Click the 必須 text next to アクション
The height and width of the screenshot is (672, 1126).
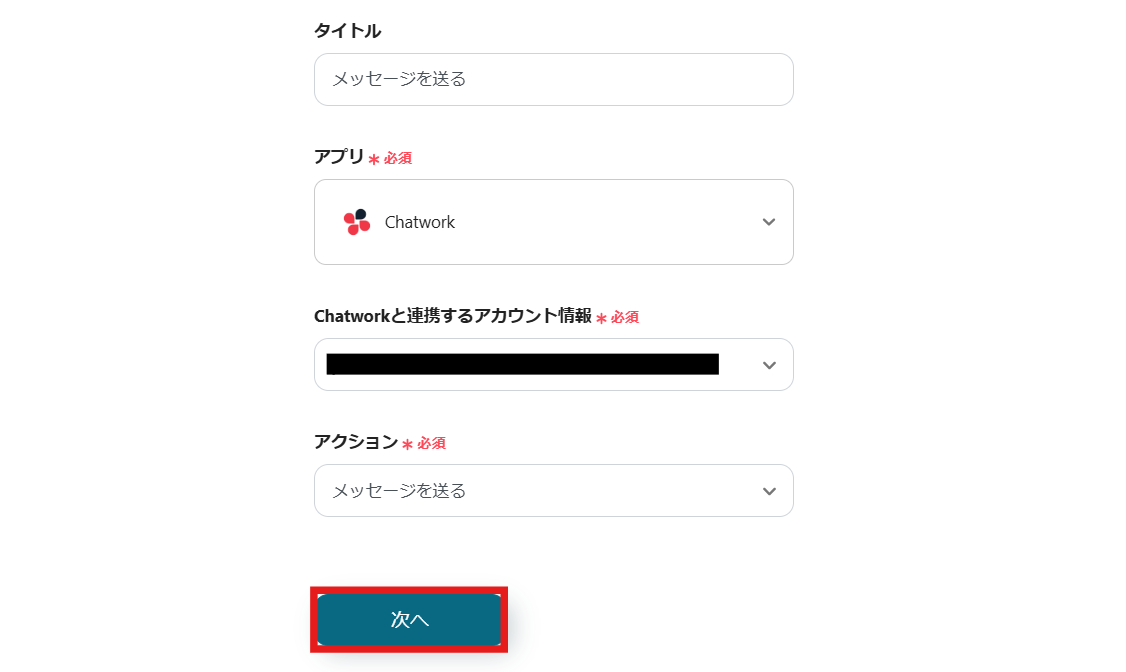tap(431, 443)
